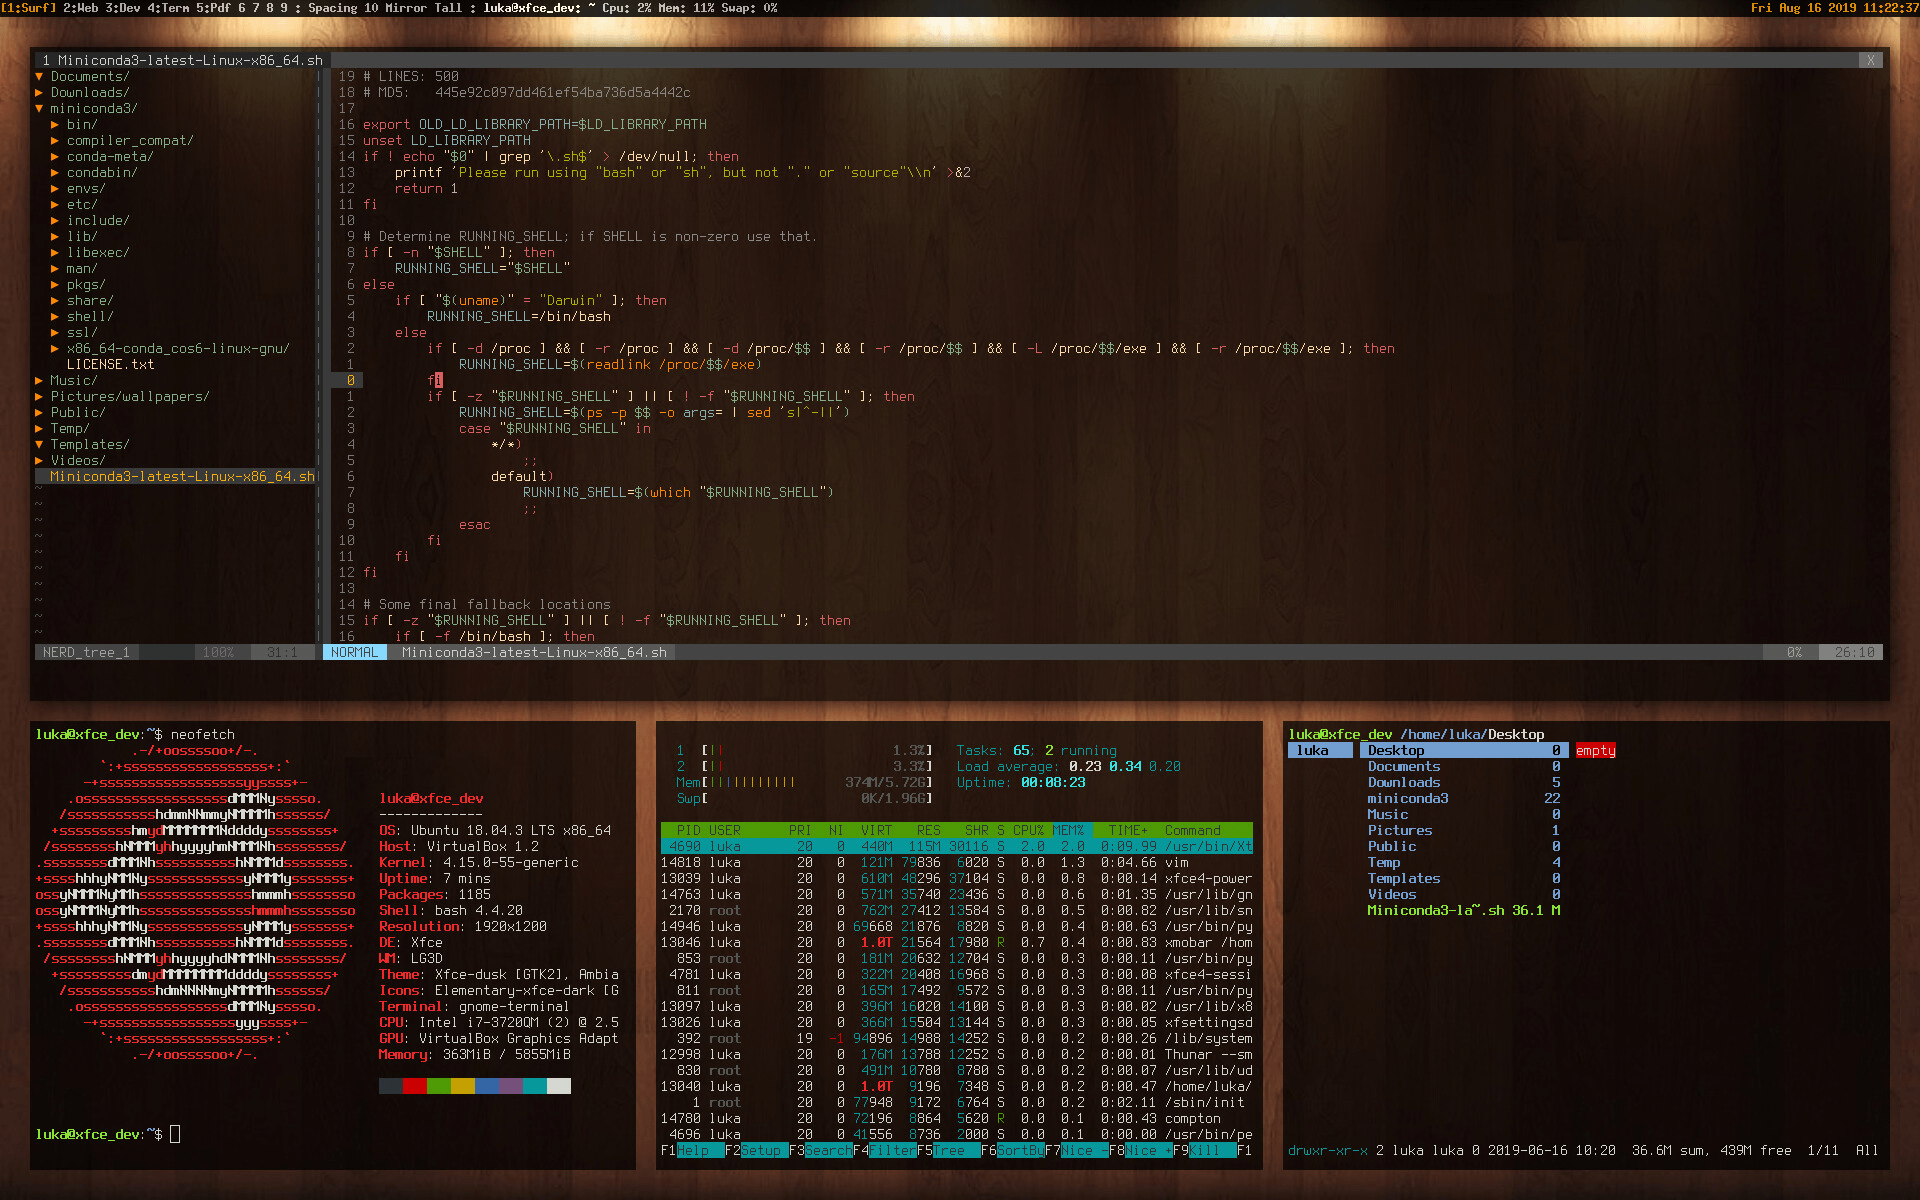This screenshot has height=1200, width=1920.
Task: Click the F2 Setup button in htop
Action: pos(760,1150)
